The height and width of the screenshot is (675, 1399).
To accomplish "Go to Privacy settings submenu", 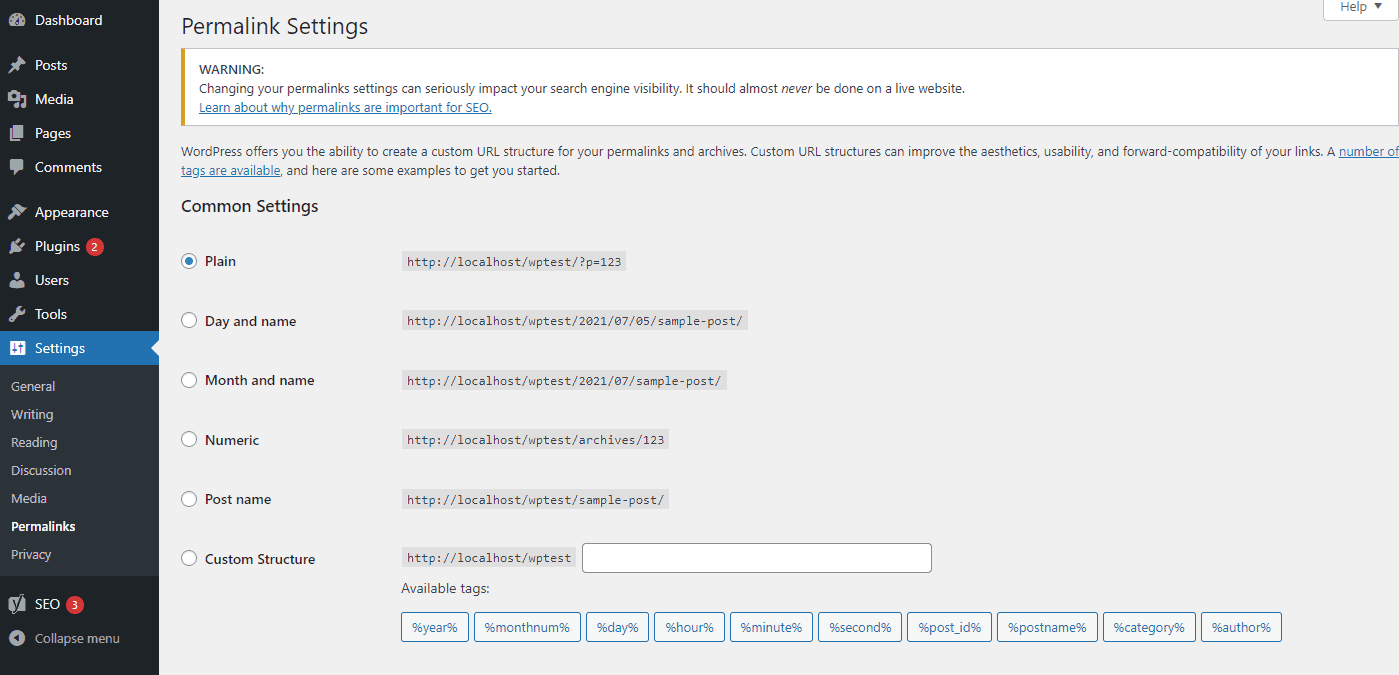I will (31, 554).
